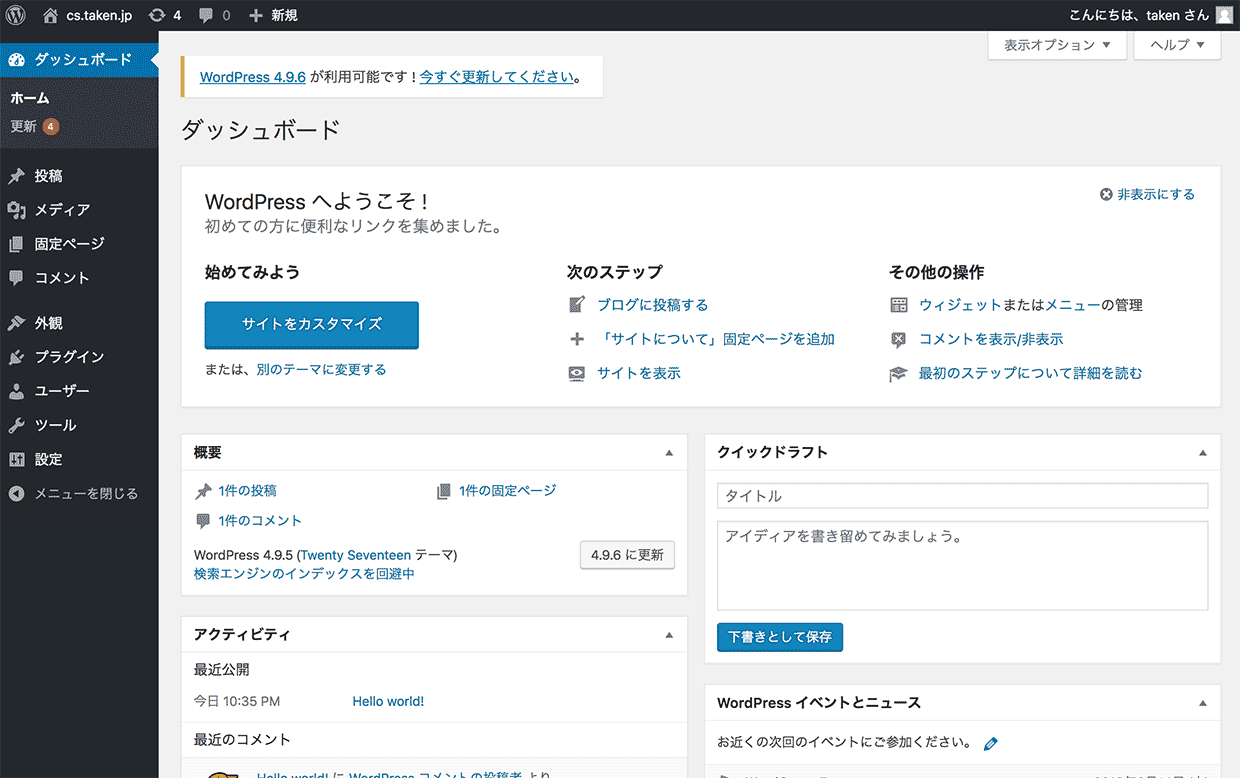Click the user avatar in the top bar
This screenshot has height=778, width=1240.
click(1225, 15)
